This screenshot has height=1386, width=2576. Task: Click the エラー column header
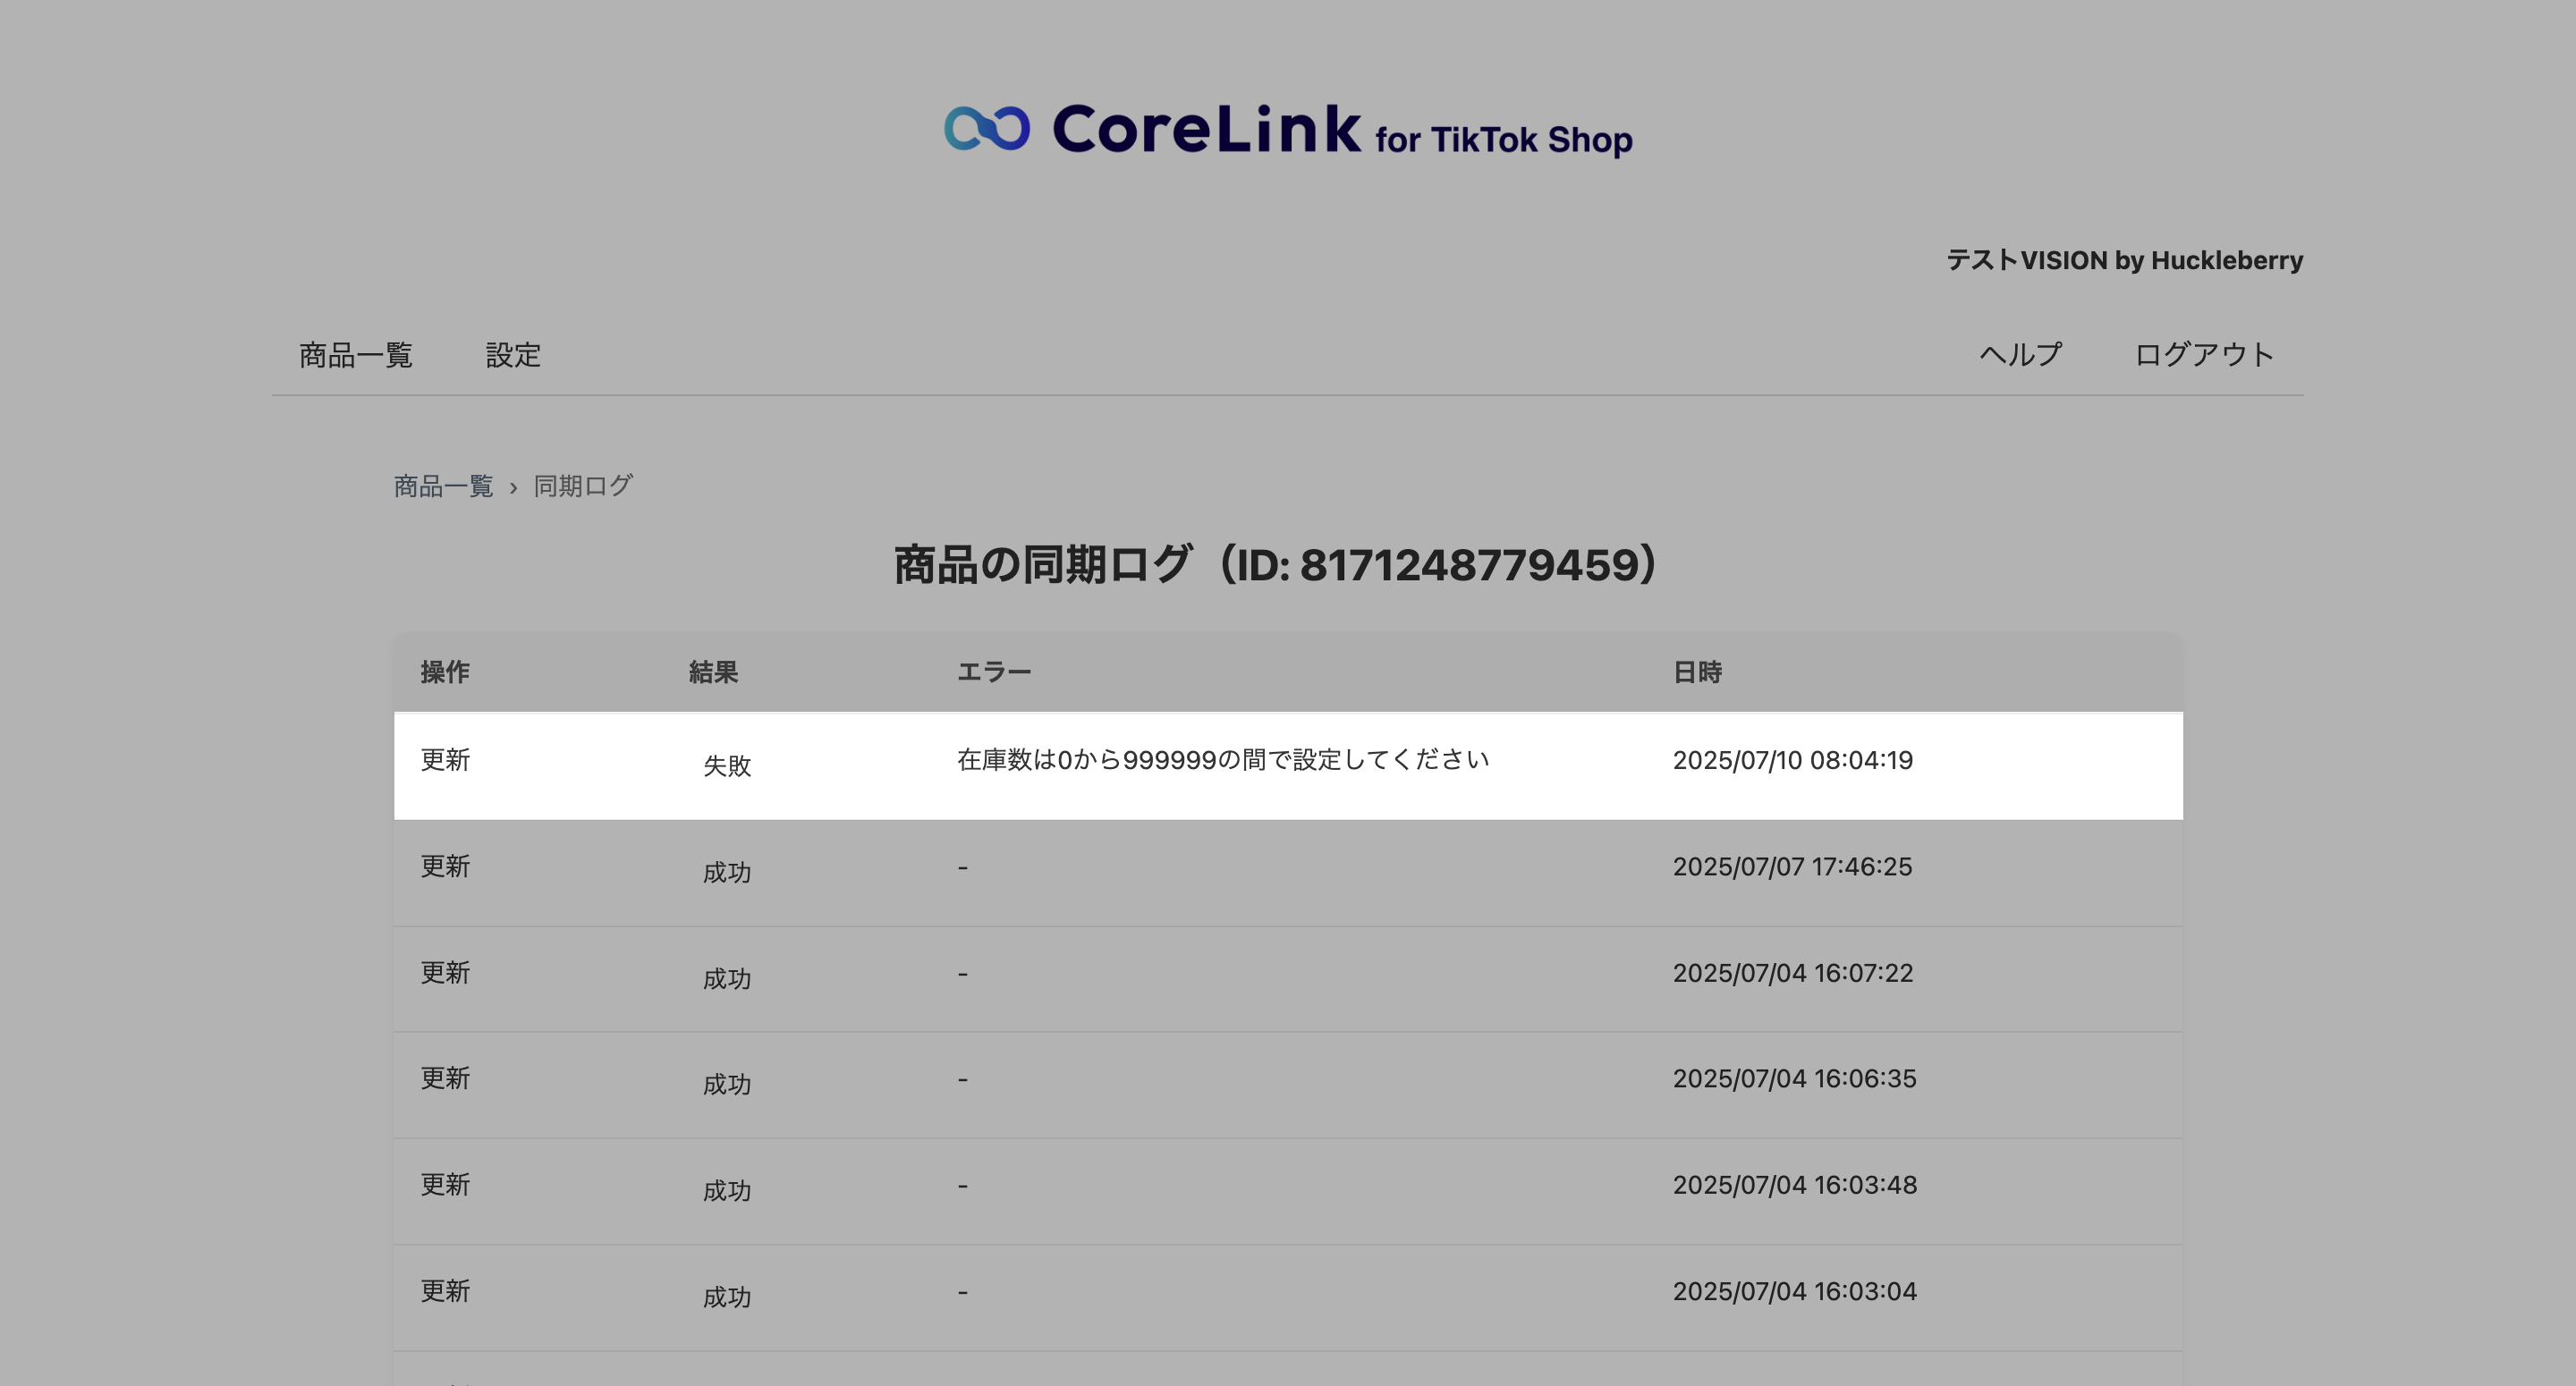(993, 672)
